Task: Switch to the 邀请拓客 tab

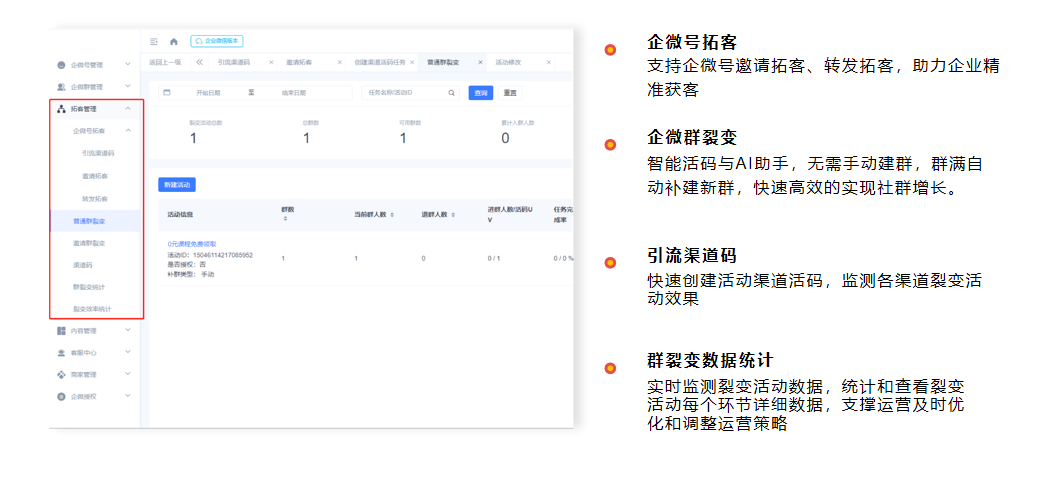Action: tap(297, 62)
